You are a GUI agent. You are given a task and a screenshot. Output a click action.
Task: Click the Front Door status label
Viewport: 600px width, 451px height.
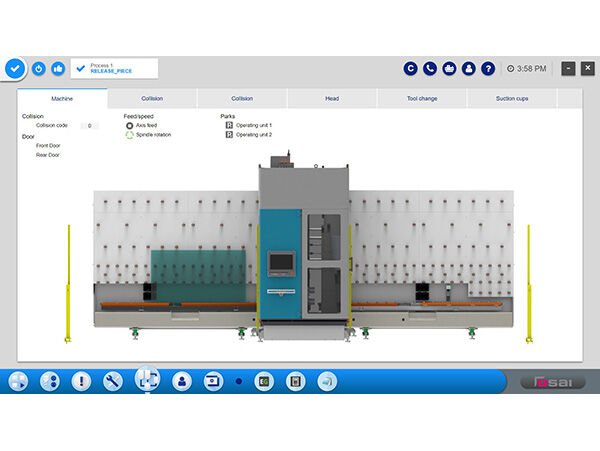[49, 145]
